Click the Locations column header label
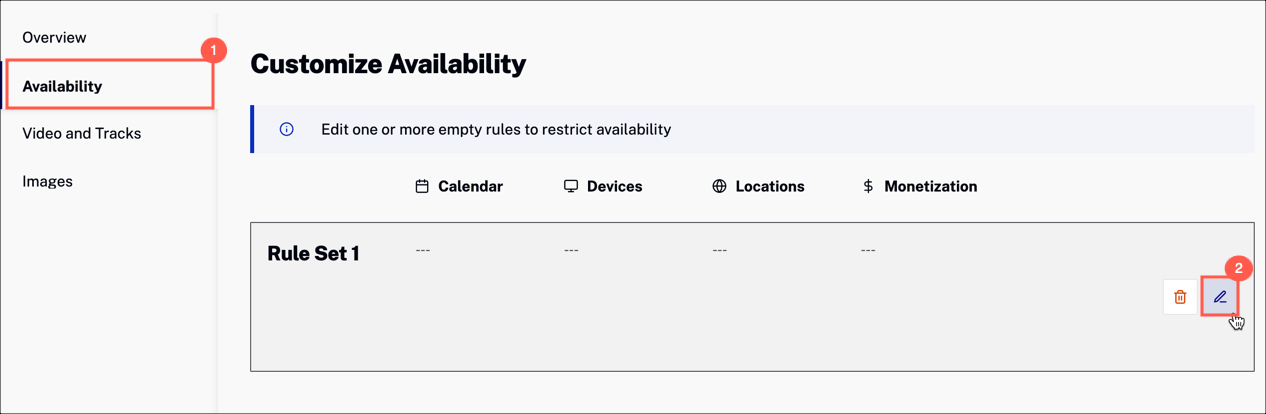This screenshot has width=1266, height=414. coord(770,186)
